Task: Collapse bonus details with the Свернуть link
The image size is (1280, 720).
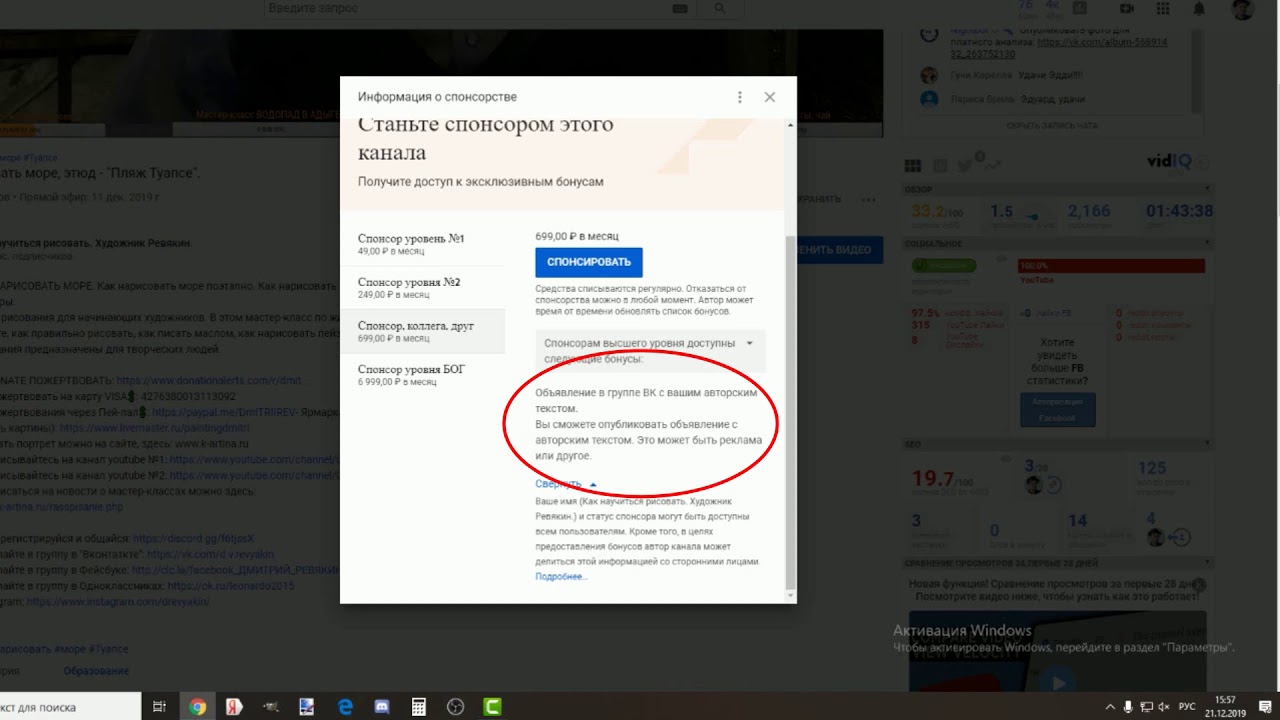Action: 566,484
